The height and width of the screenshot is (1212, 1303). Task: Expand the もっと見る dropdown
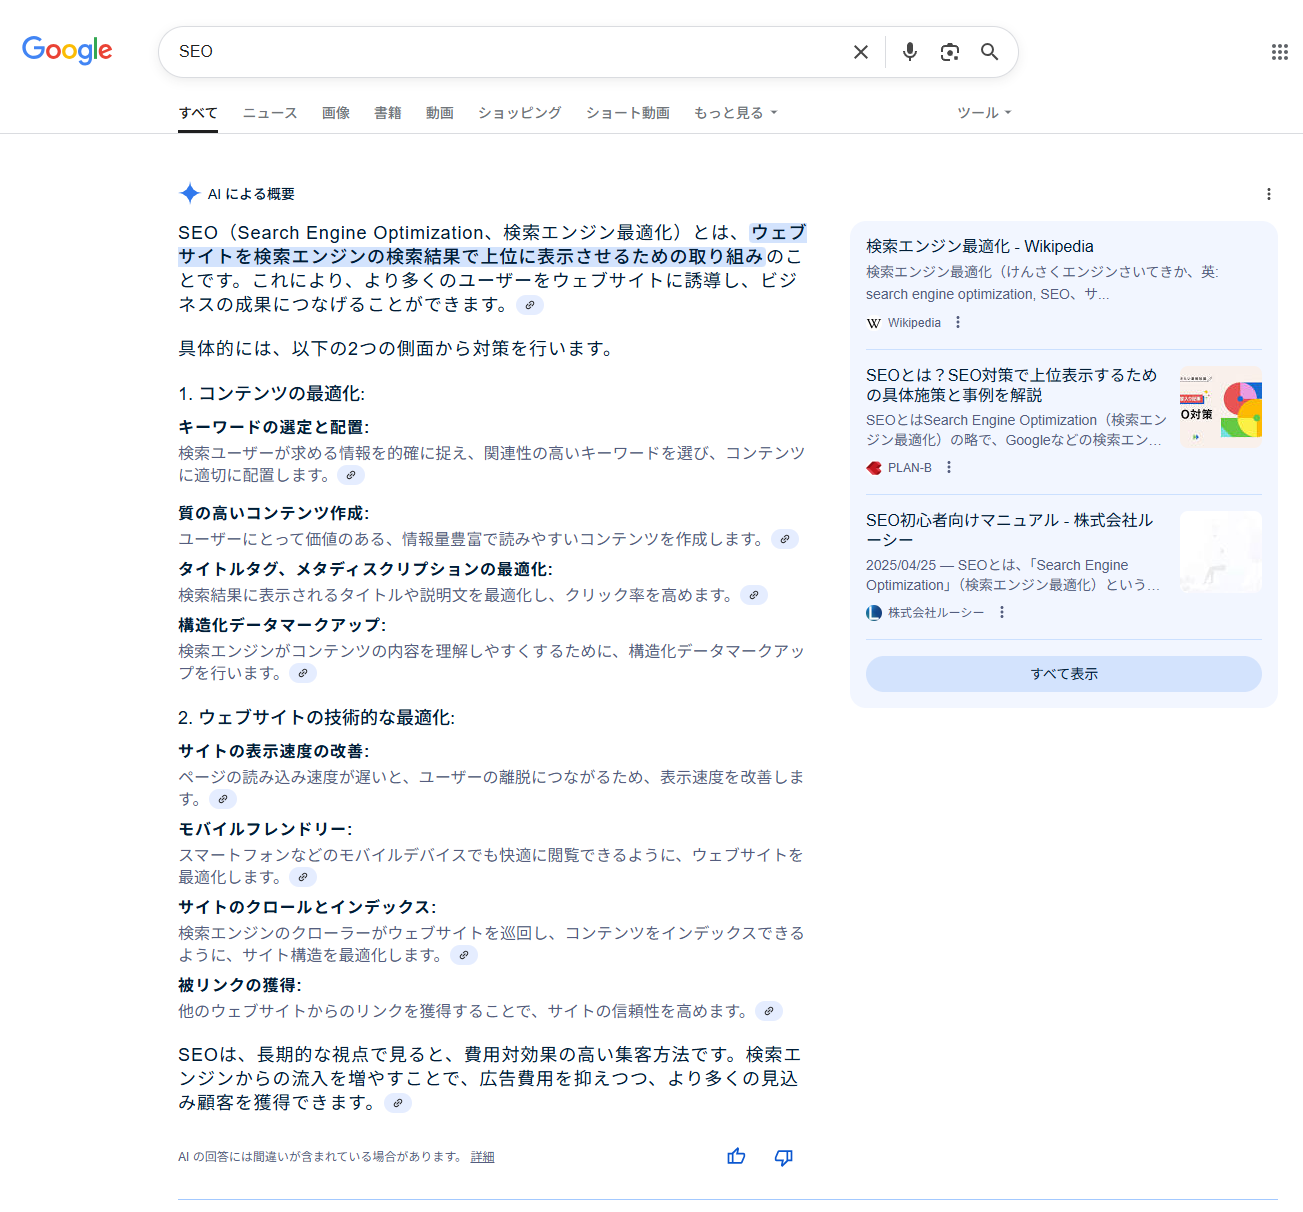coord(735,113)
